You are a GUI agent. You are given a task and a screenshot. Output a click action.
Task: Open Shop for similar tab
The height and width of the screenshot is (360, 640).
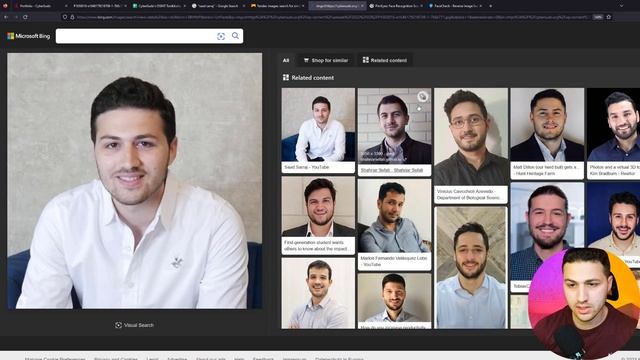[x=326, y=60]
